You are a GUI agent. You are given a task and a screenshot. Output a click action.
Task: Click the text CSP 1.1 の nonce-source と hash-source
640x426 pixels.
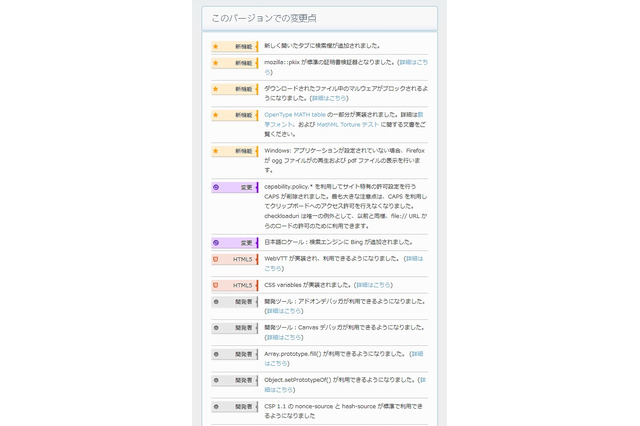[x=344, y=411]
